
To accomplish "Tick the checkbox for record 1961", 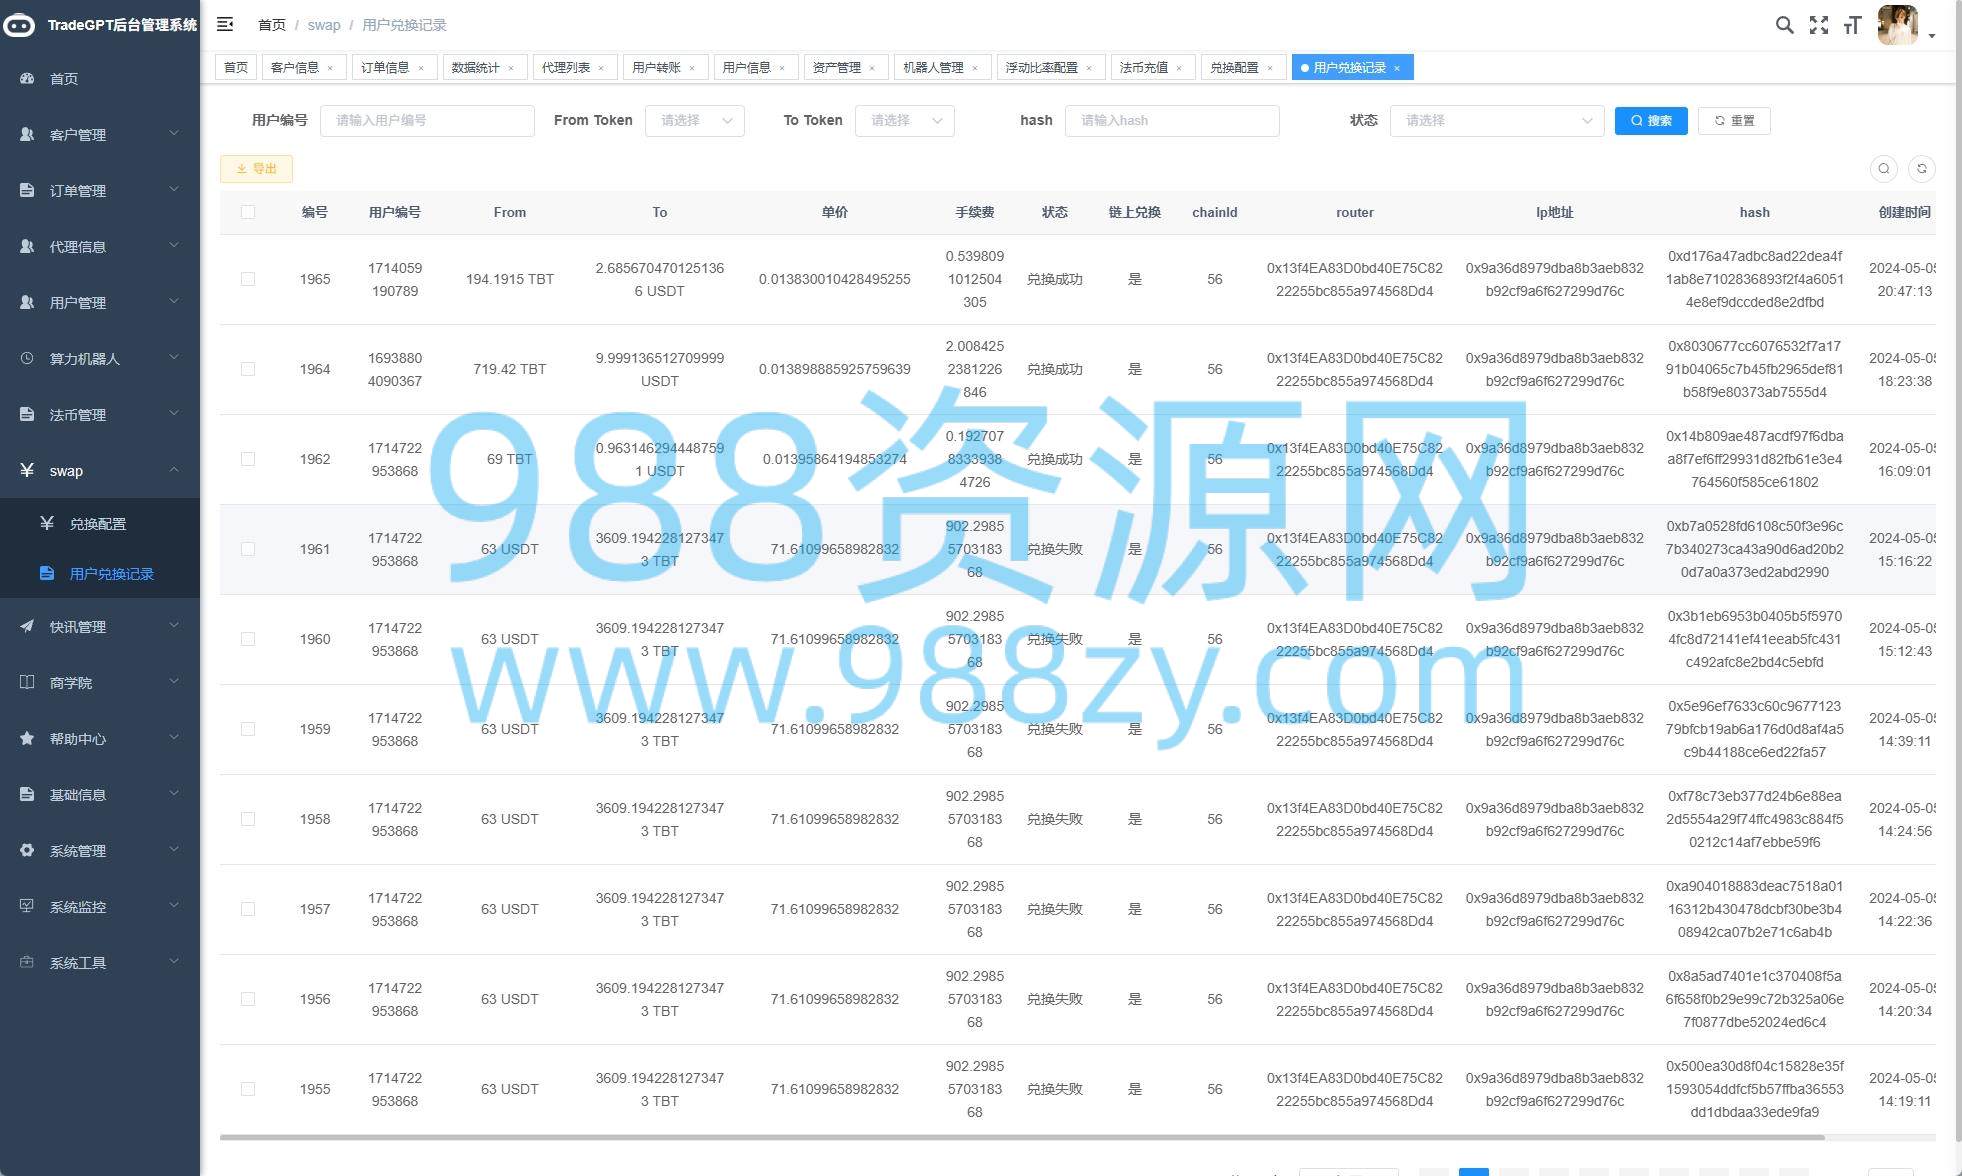I will pyautogui.click(x=248, y=549).
